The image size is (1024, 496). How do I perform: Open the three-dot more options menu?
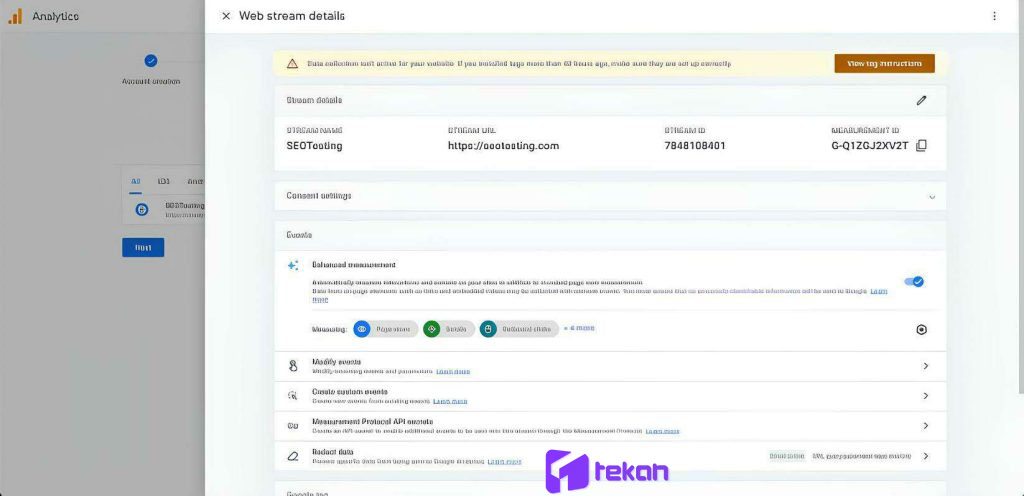(994, 16)
